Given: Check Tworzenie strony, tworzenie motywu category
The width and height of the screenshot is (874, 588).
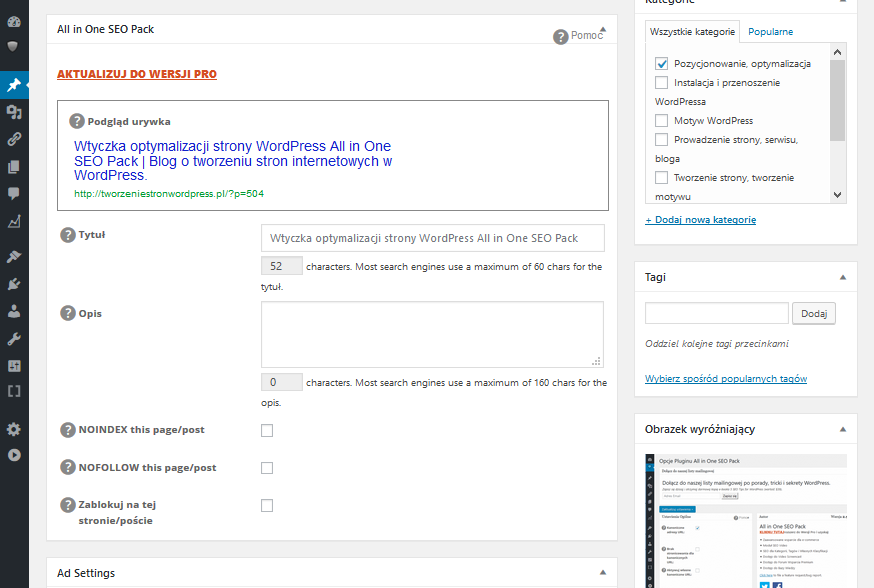Looking at the screenshot, I should coord(661,177).
